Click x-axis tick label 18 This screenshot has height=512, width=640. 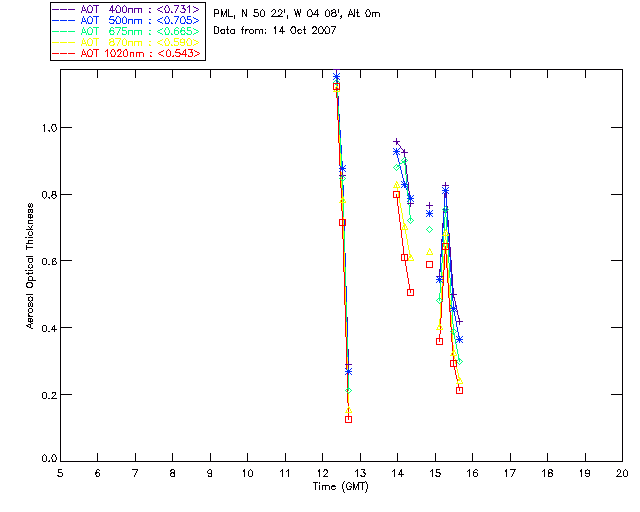coord(547,473)
